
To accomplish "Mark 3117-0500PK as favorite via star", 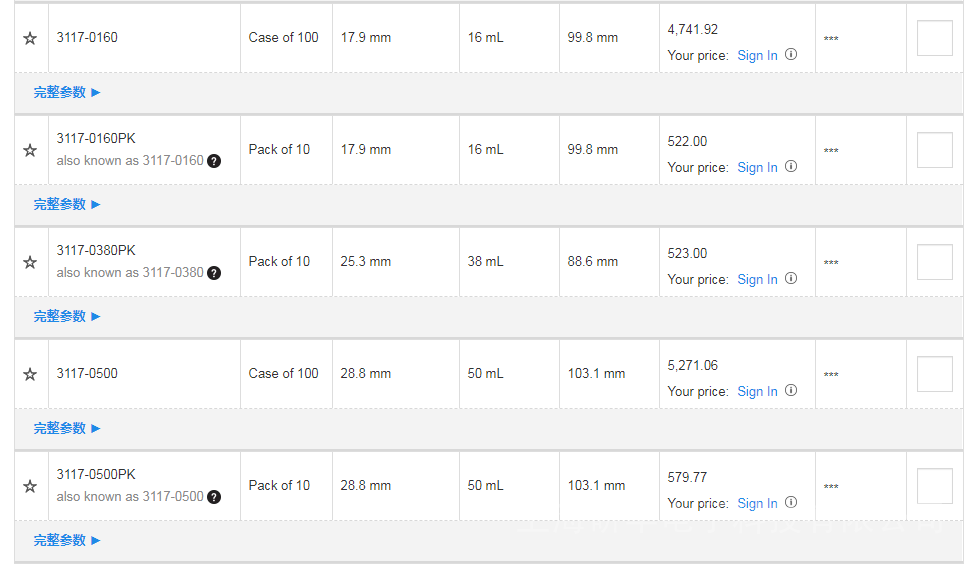I will pos(30,486).
